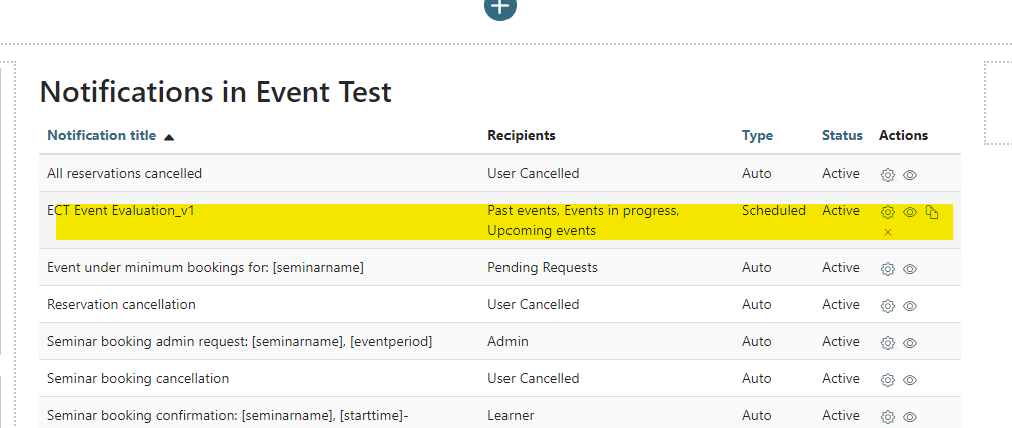
Task: Open gear for Seminar booking cancellation row
Action: [887, 380]
